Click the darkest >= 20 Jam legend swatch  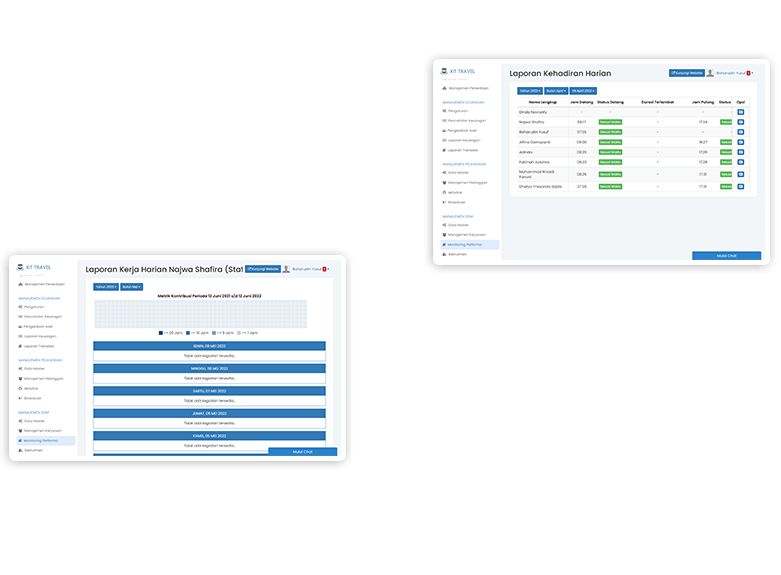click(162, 332)
